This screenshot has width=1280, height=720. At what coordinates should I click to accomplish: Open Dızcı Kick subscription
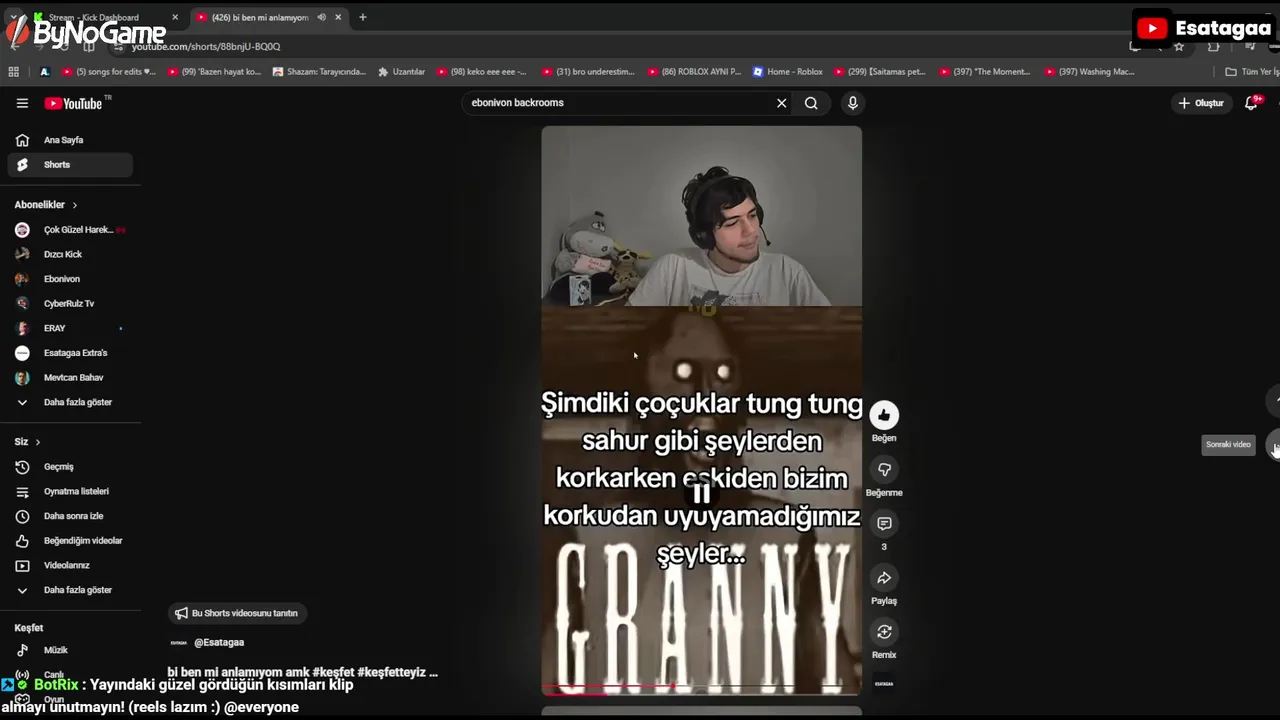click(70, 254)
